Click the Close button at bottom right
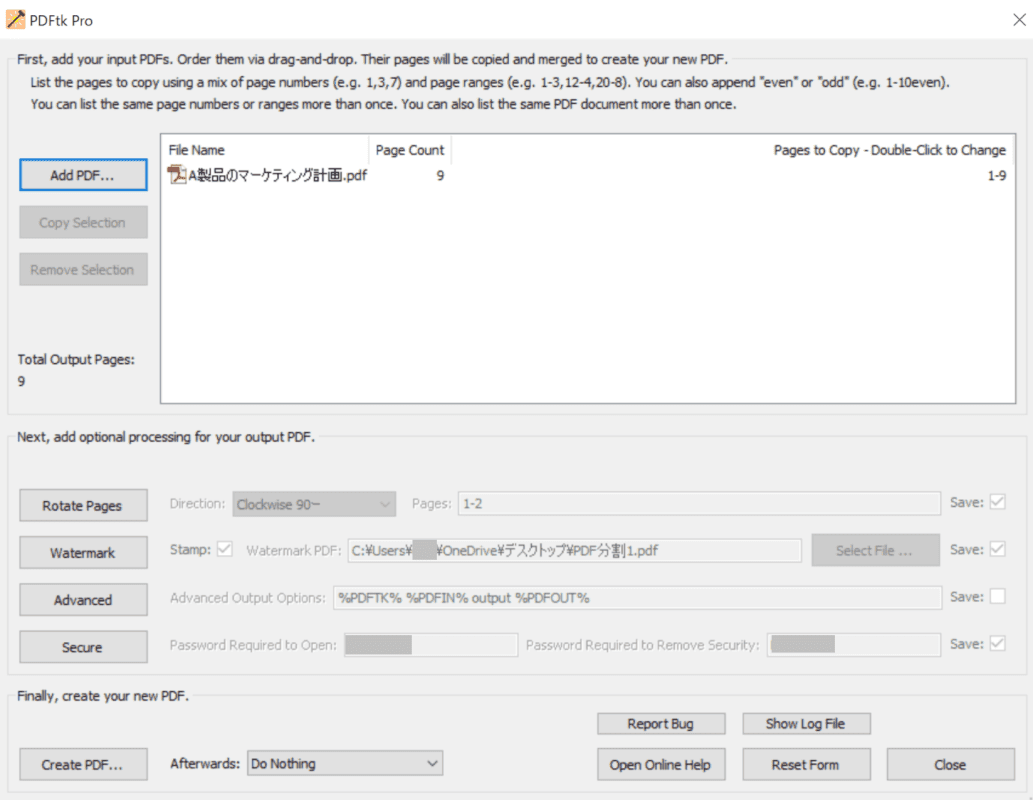Viewport: 1033px width, 800px height. 950,764
